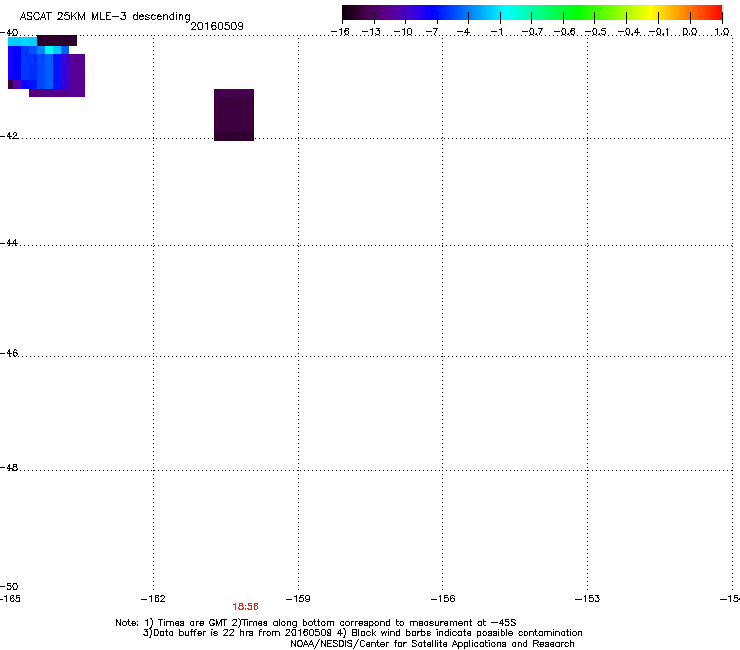Viewport: 740px width, 650px height.
Task: Click the note line 'Times are GMT'
Action: (x=193, y=623)
